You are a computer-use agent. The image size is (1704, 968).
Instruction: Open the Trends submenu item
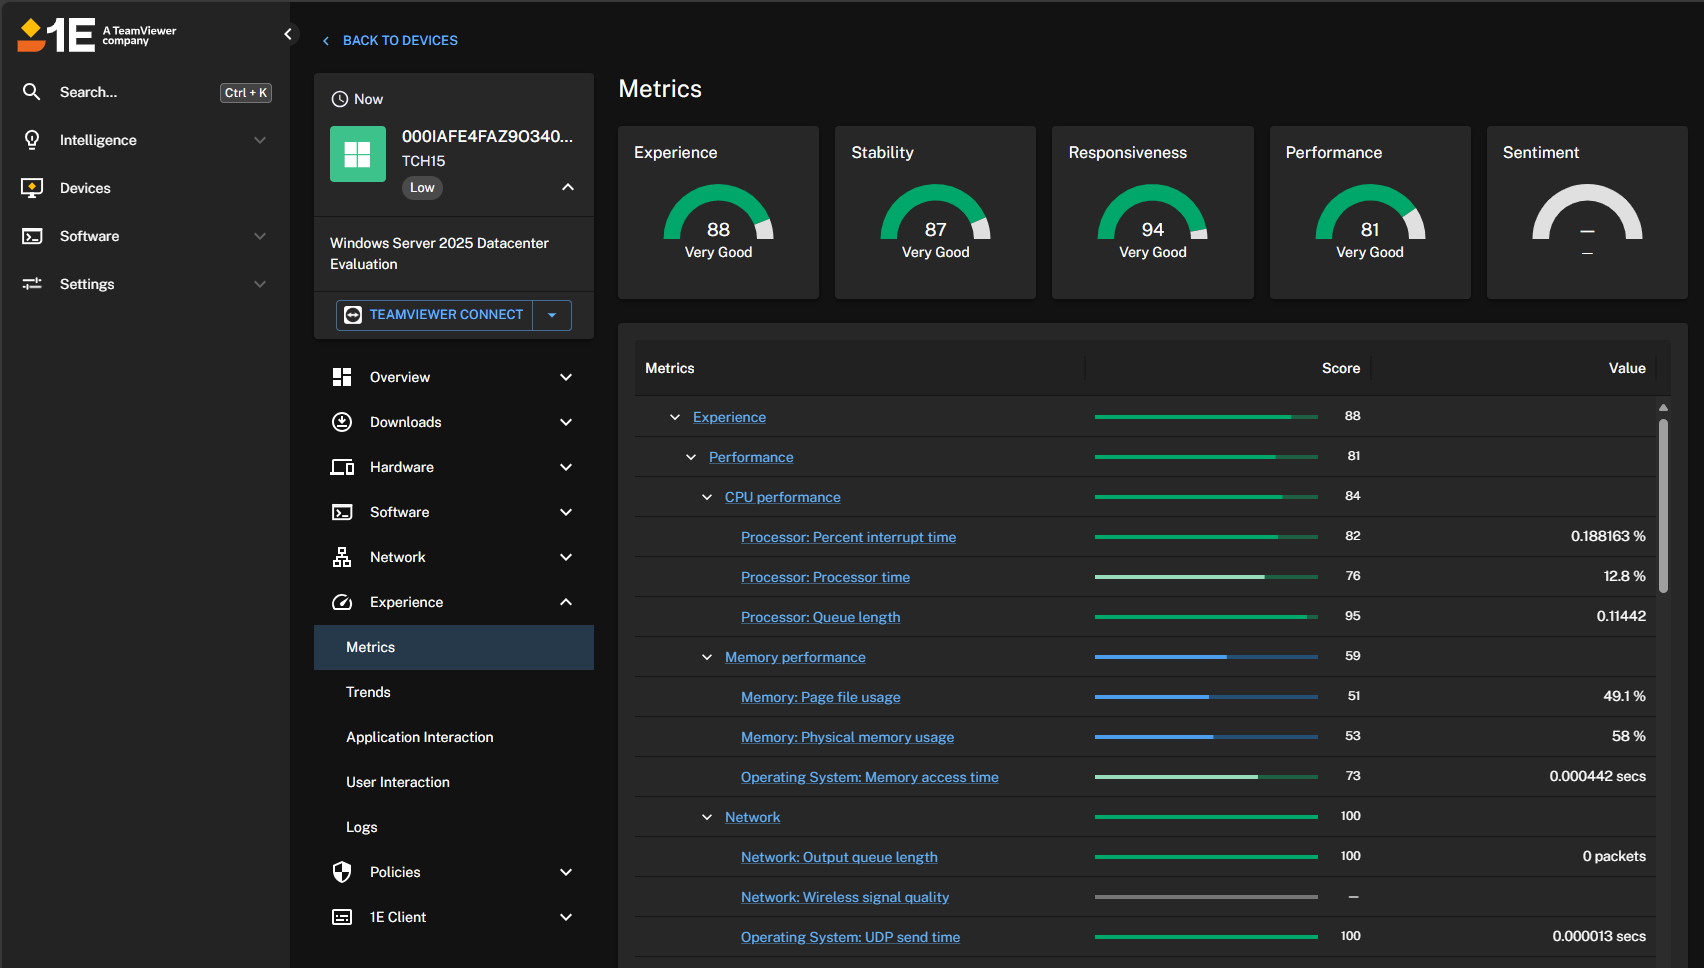368,692
